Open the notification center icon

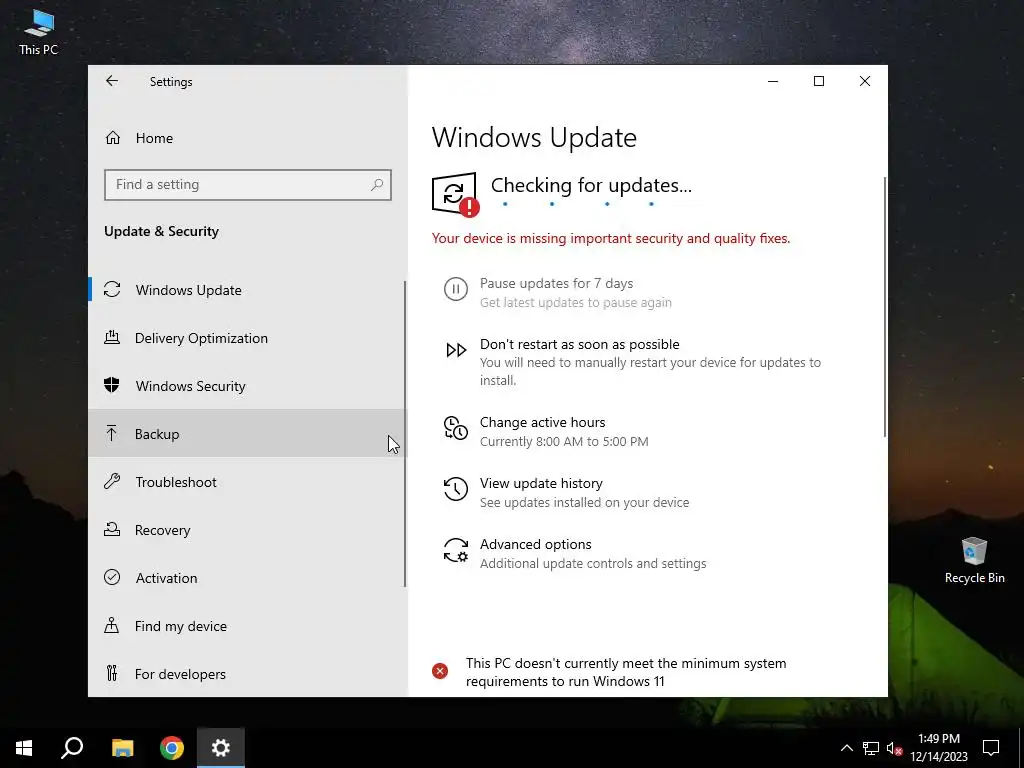pyautogui.click(x=991, y=748)
